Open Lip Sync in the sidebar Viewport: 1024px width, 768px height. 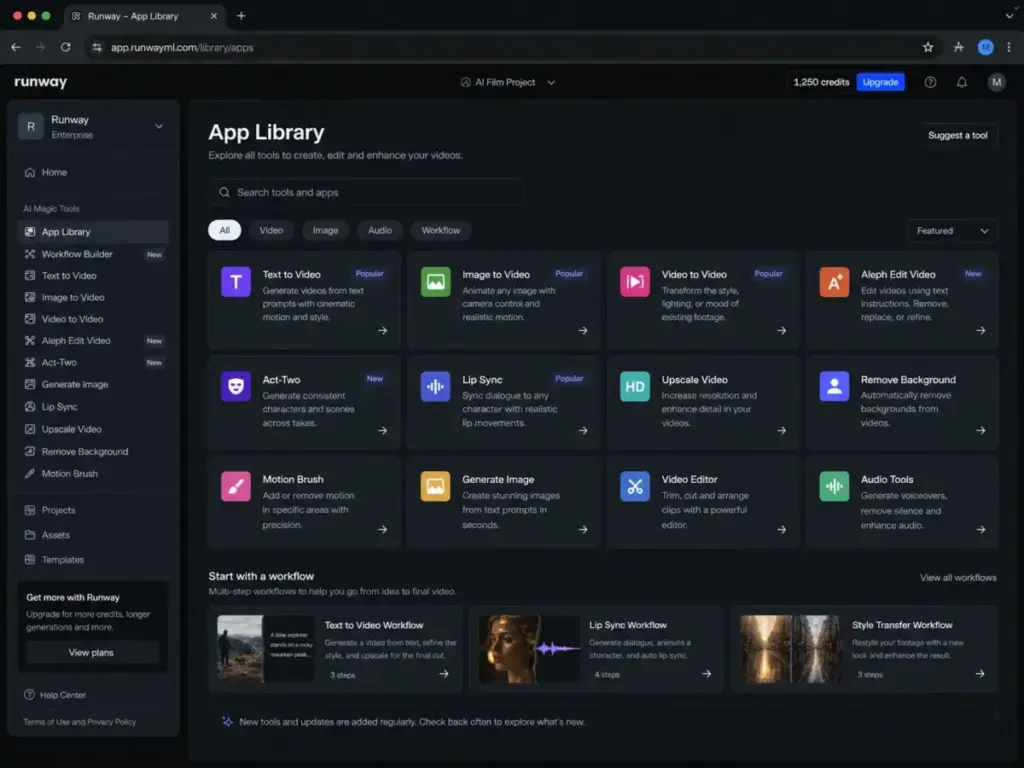(x=93, y=406)
